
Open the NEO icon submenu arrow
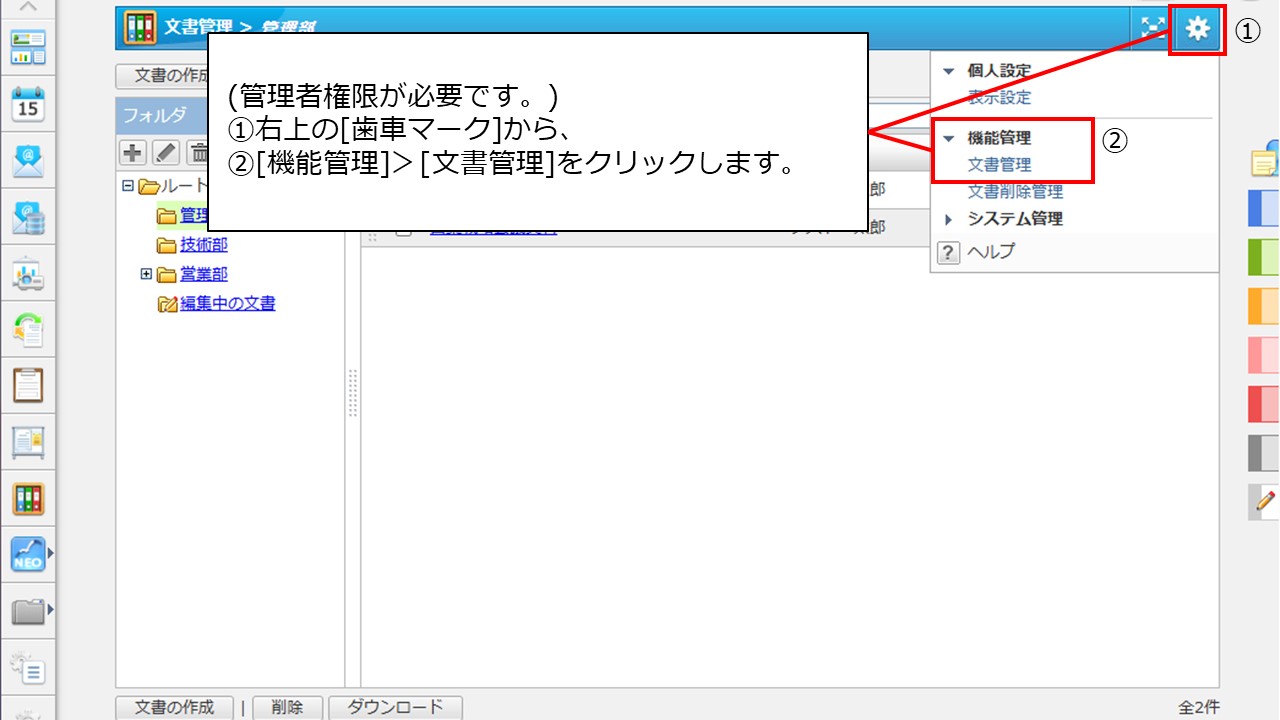point(50,552)
